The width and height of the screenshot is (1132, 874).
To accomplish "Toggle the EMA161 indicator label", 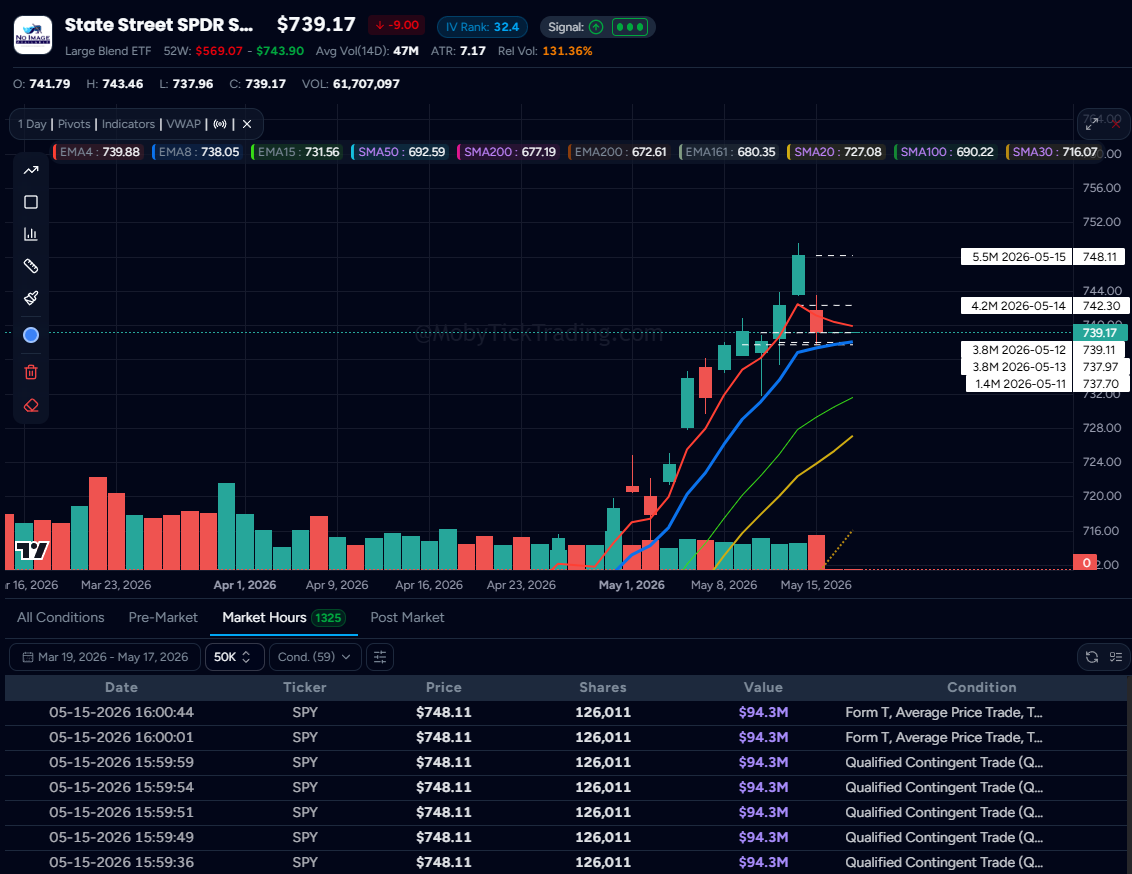I will pyautogui.click(x=728, y=152).
